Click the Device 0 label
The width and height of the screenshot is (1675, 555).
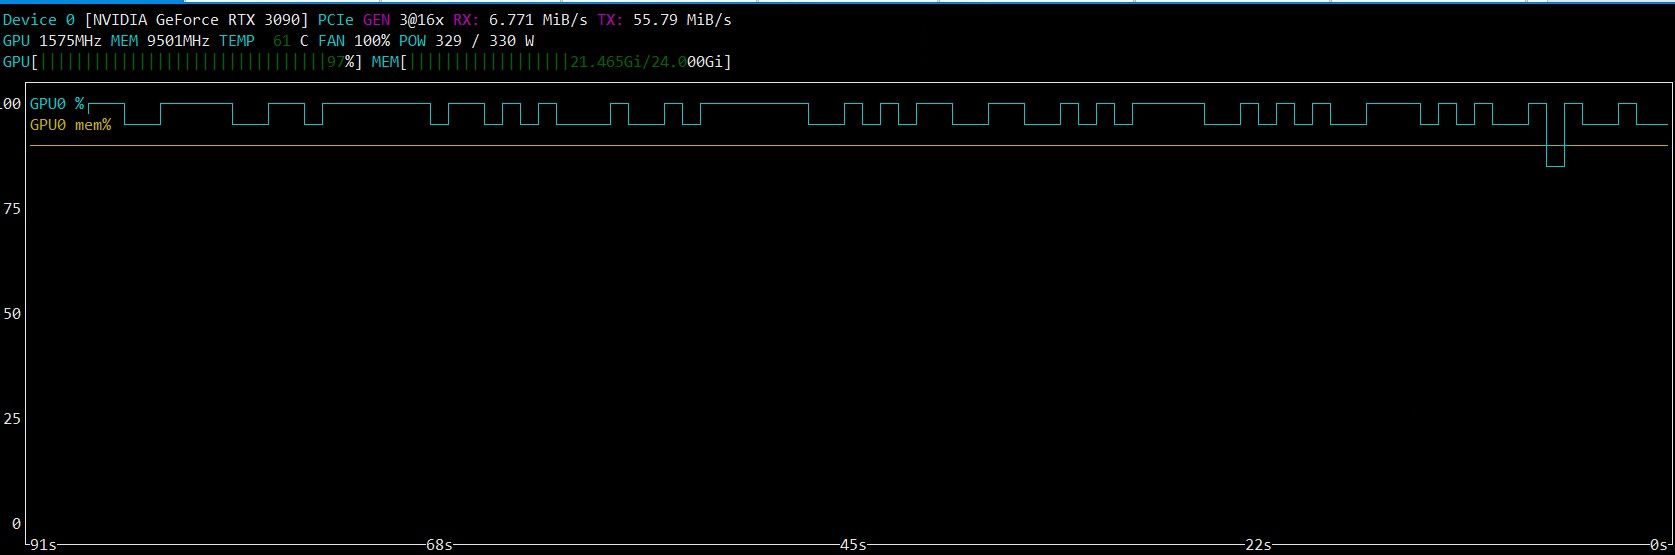[x=39, y=20]
